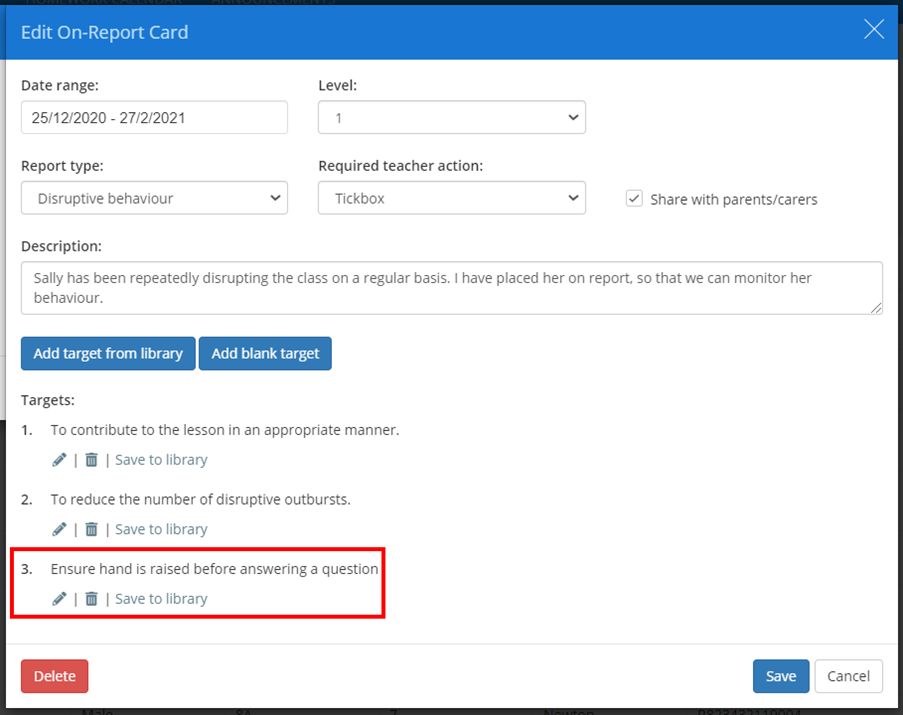This screenshot has width=903, height=715.
Task: Expand the Required teacher action dropdown
Action: pos(452,198)
